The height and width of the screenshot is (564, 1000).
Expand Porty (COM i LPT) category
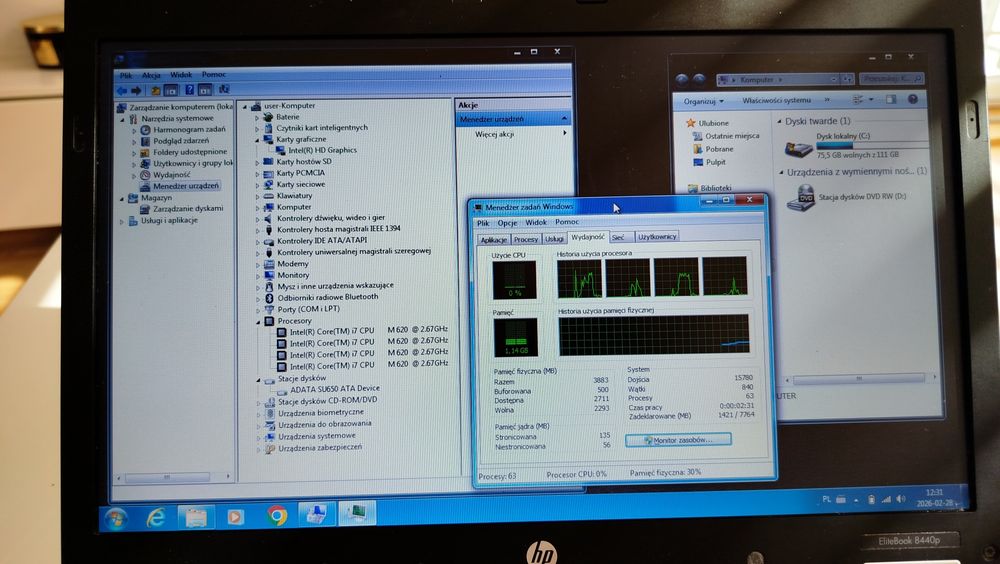pos(259,310)
